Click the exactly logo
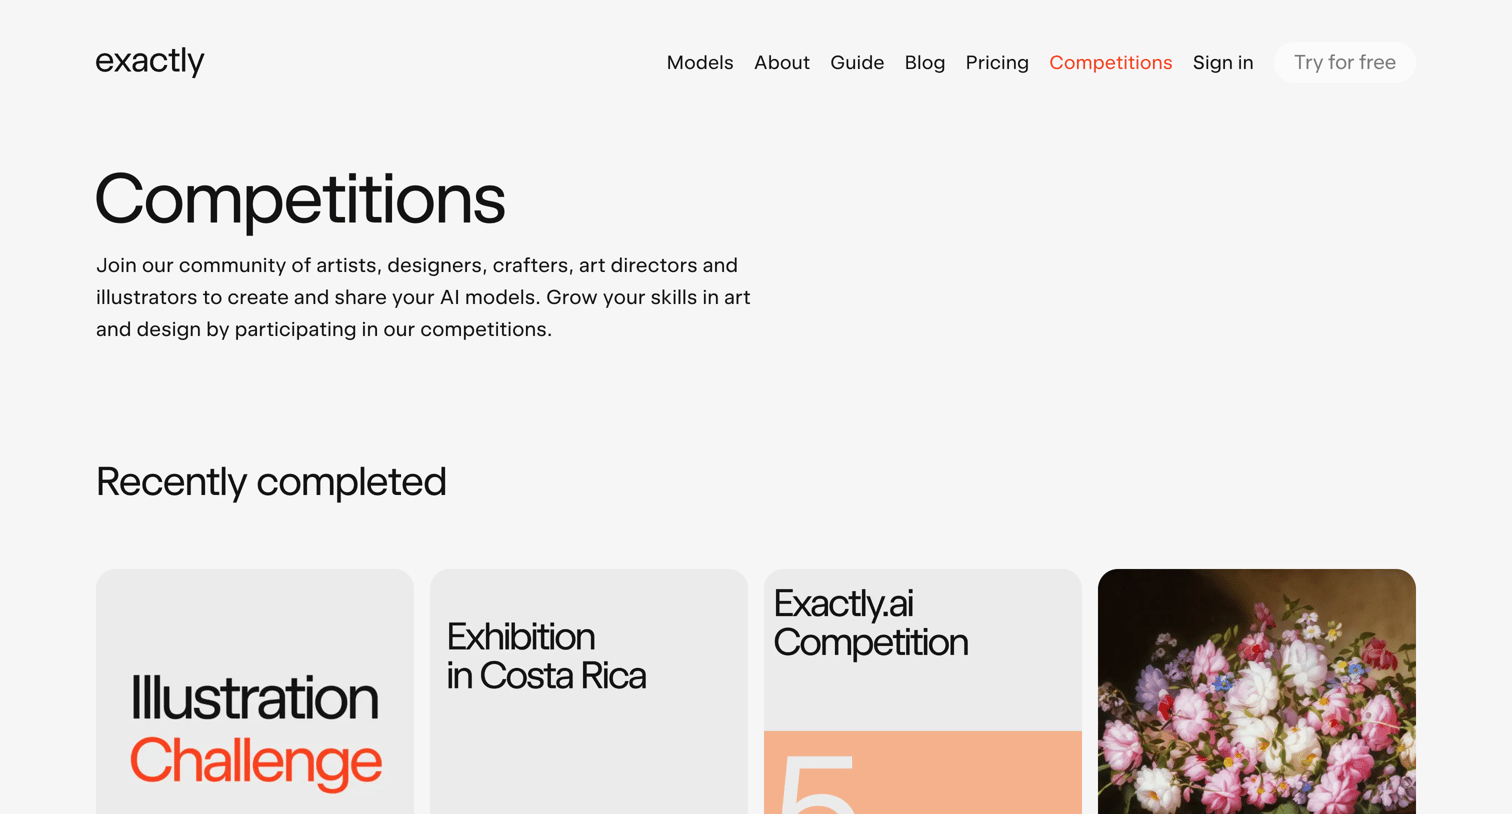 click(150, 62)
